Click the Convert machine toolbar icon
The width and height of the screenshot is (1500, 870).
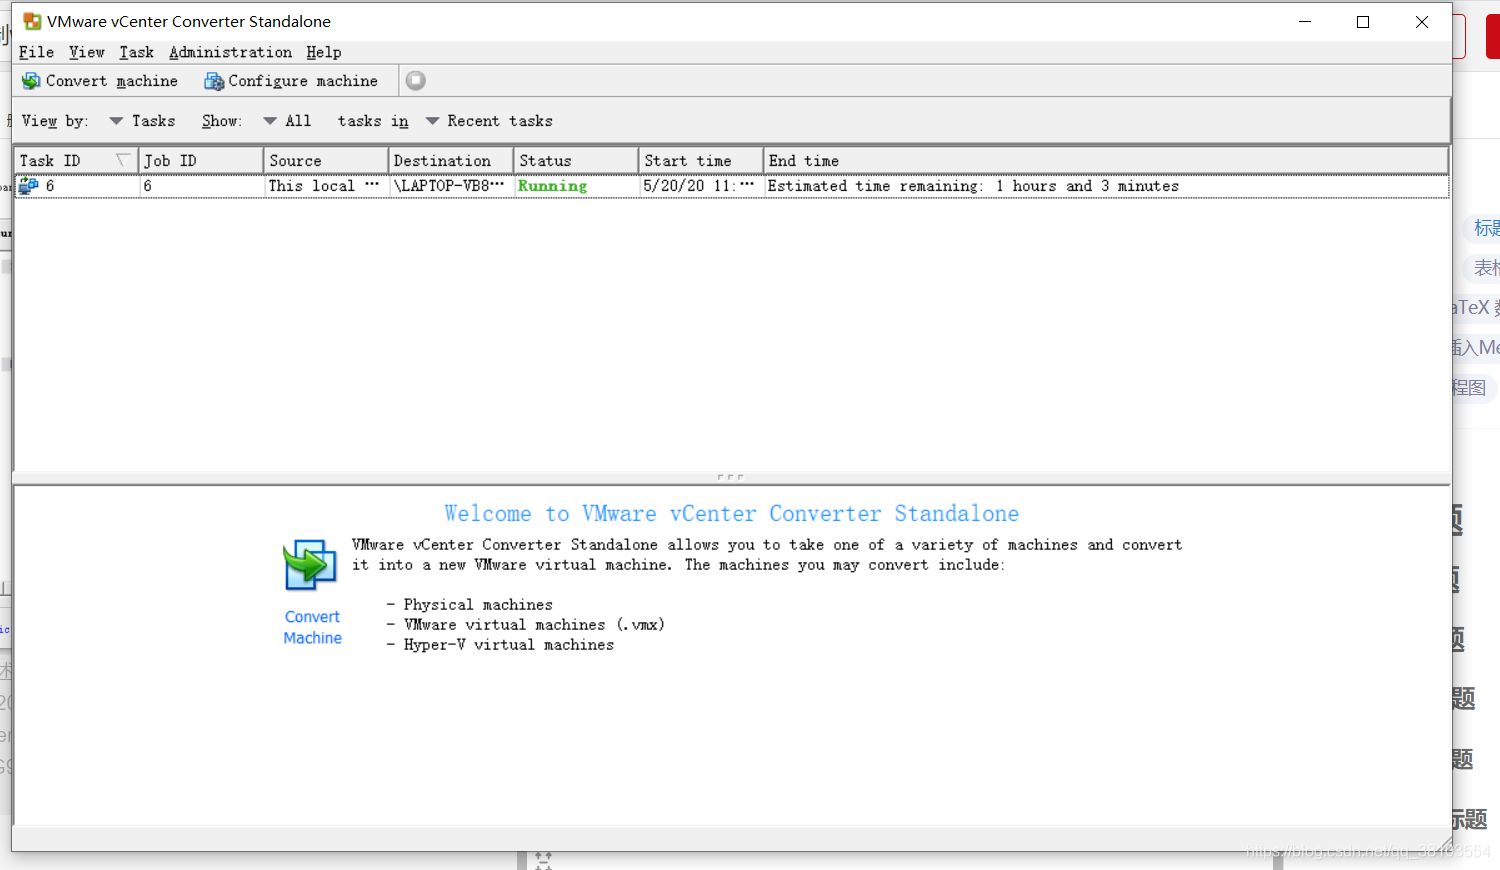point(31,81)
